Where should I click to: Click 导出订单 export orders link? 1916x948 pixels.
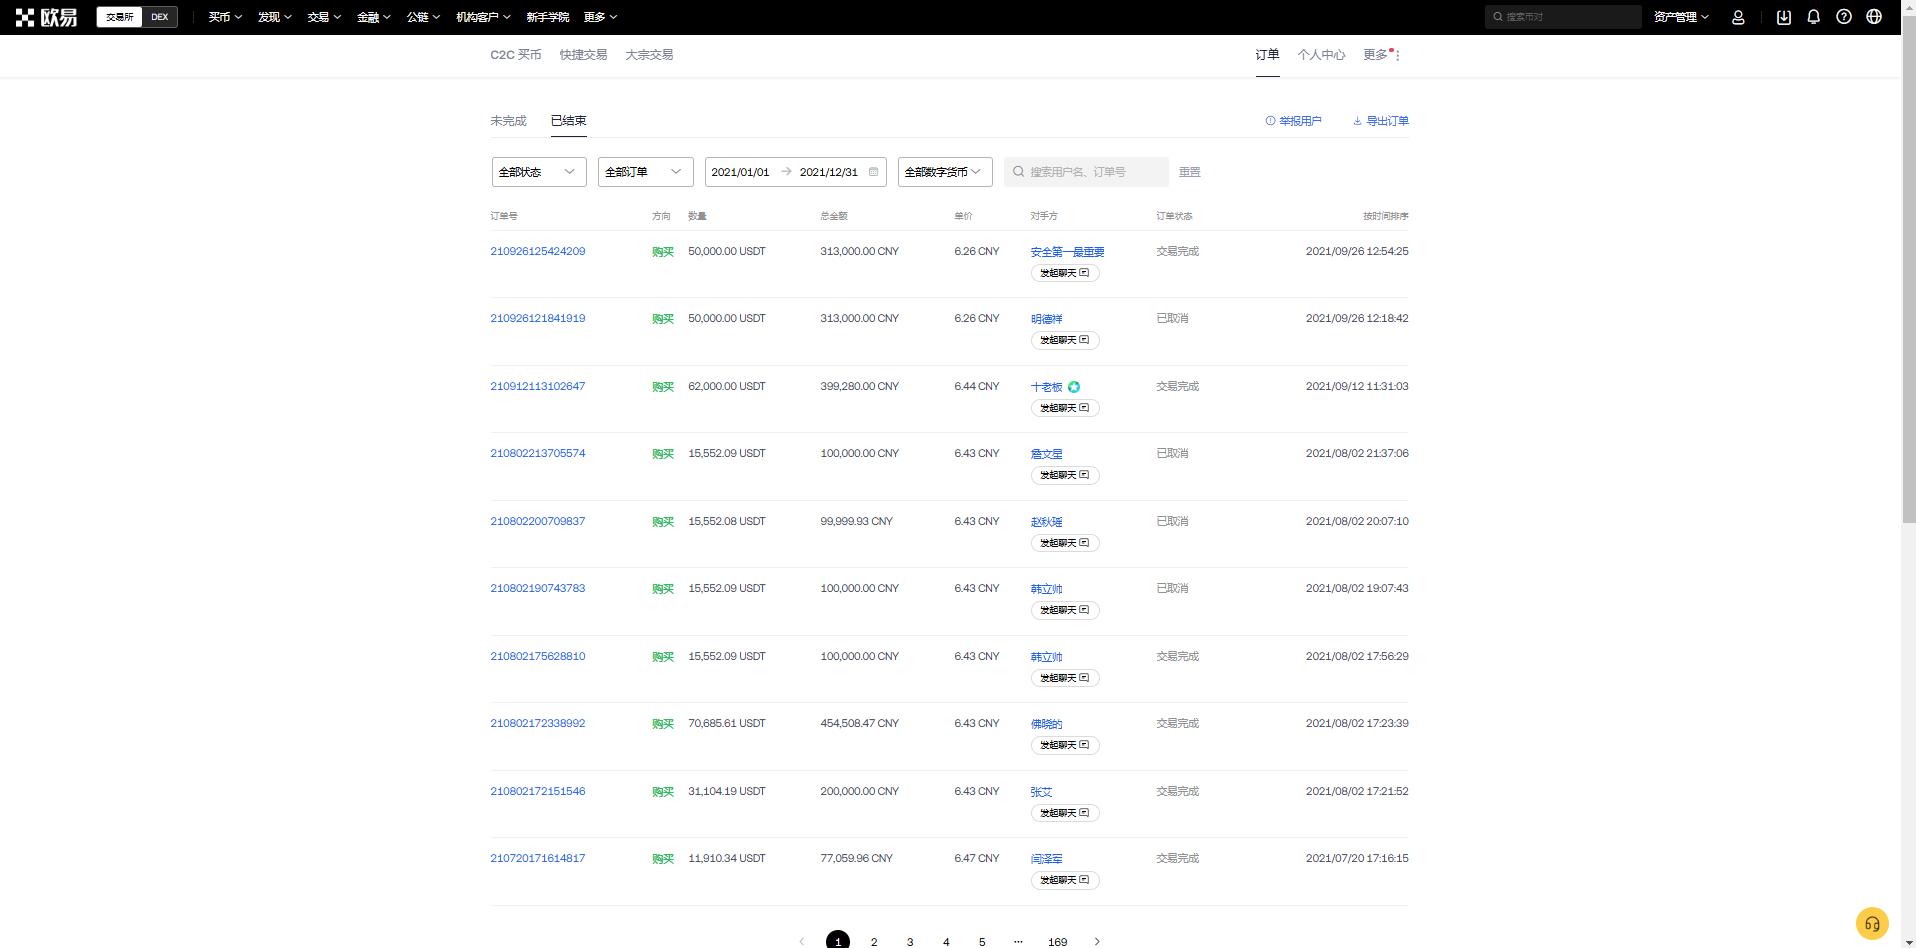click(1381, 121)
